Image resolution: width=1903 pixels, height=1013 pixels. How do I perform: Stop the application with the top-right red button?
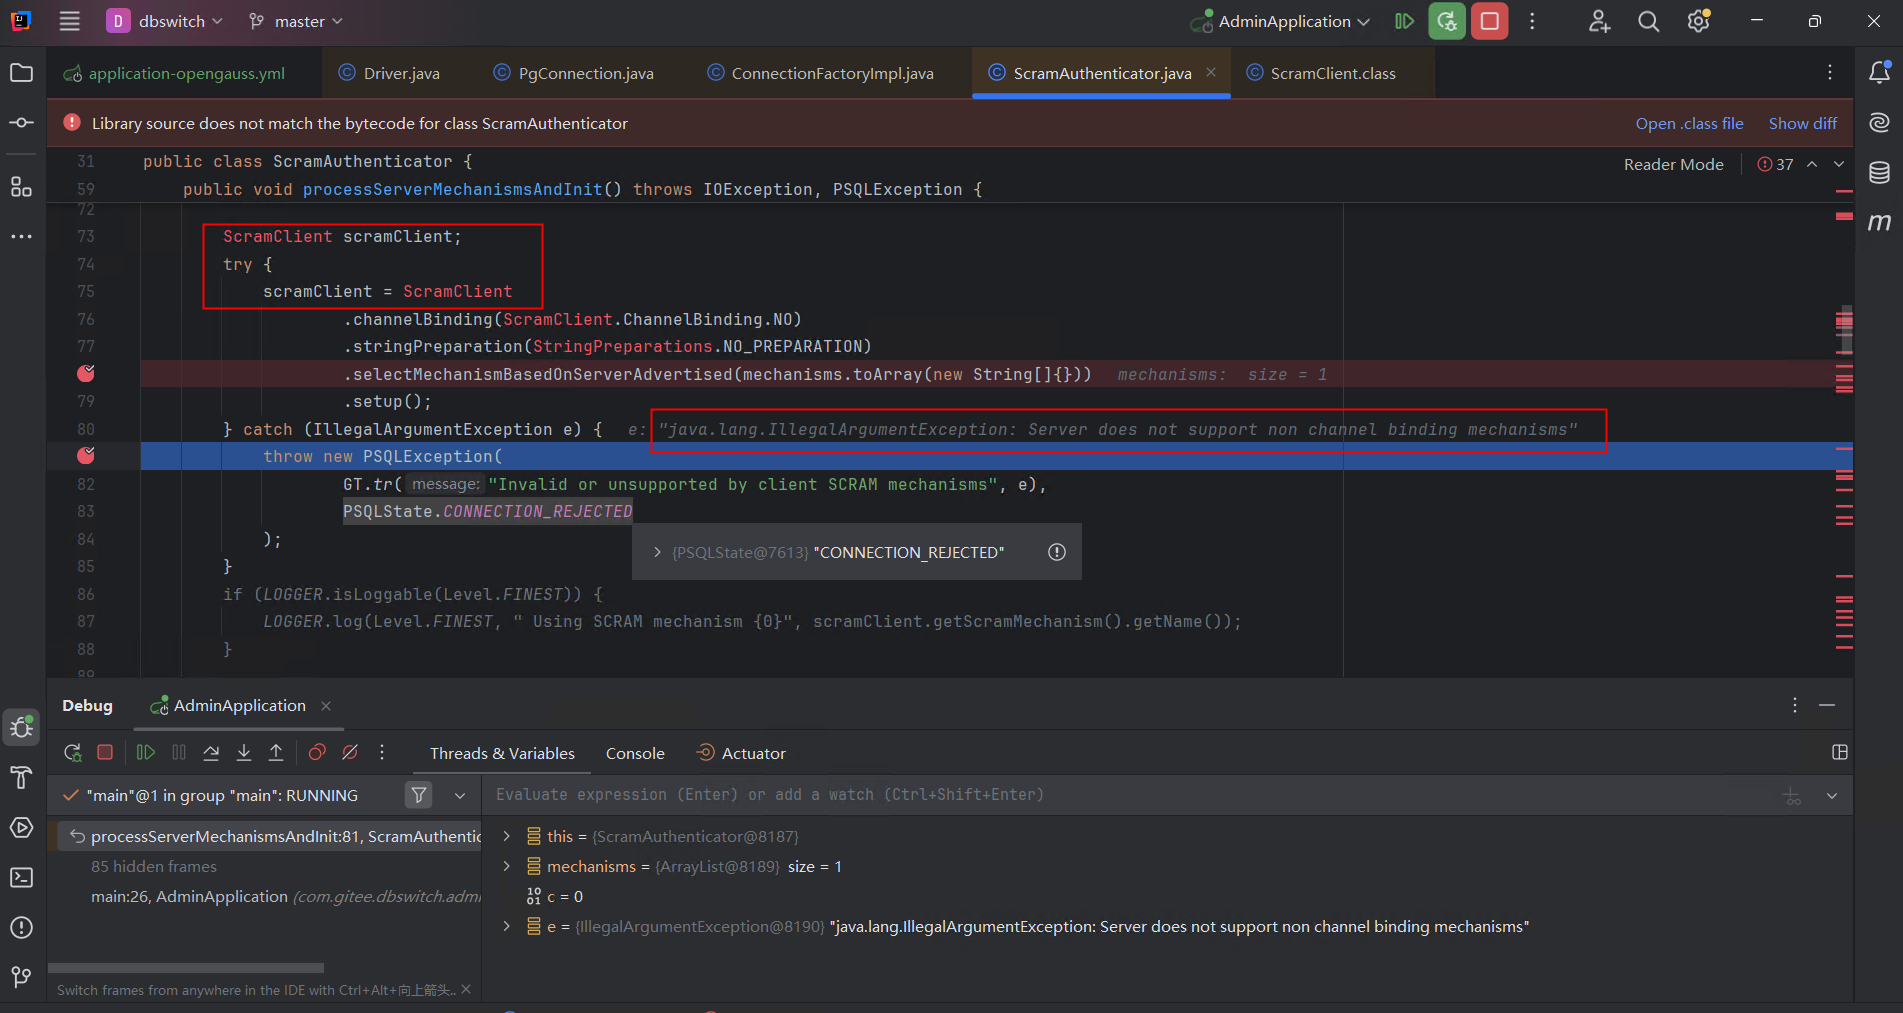[1489, 21]
